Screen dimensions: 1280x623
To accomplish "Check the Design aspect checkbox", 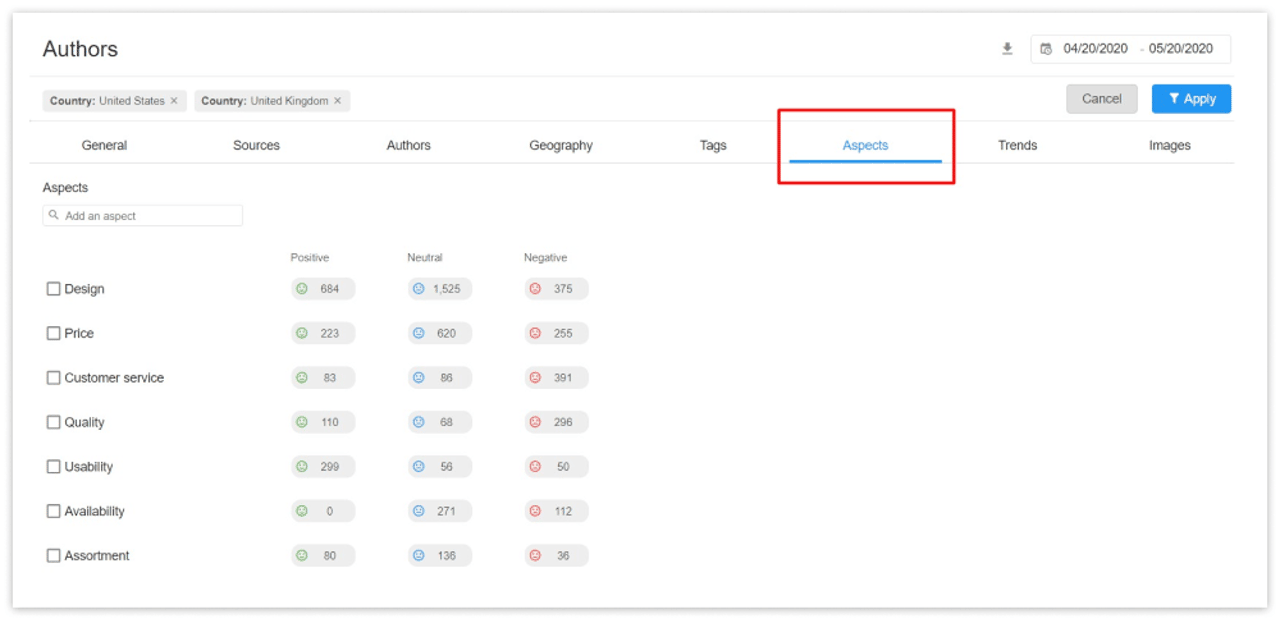I will click(53, 288).
